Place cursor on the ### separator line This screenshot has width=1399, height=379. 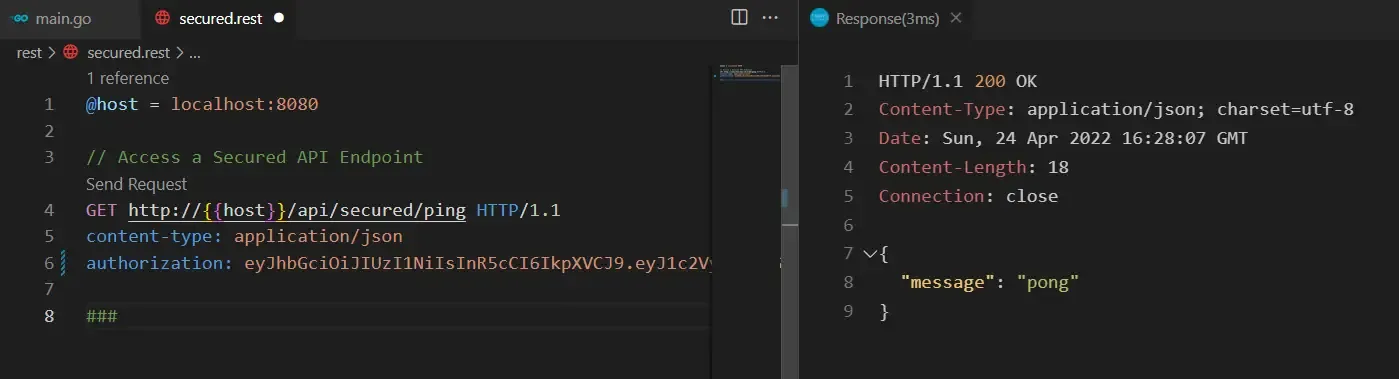pyautogui.click(x=102, y=316)
